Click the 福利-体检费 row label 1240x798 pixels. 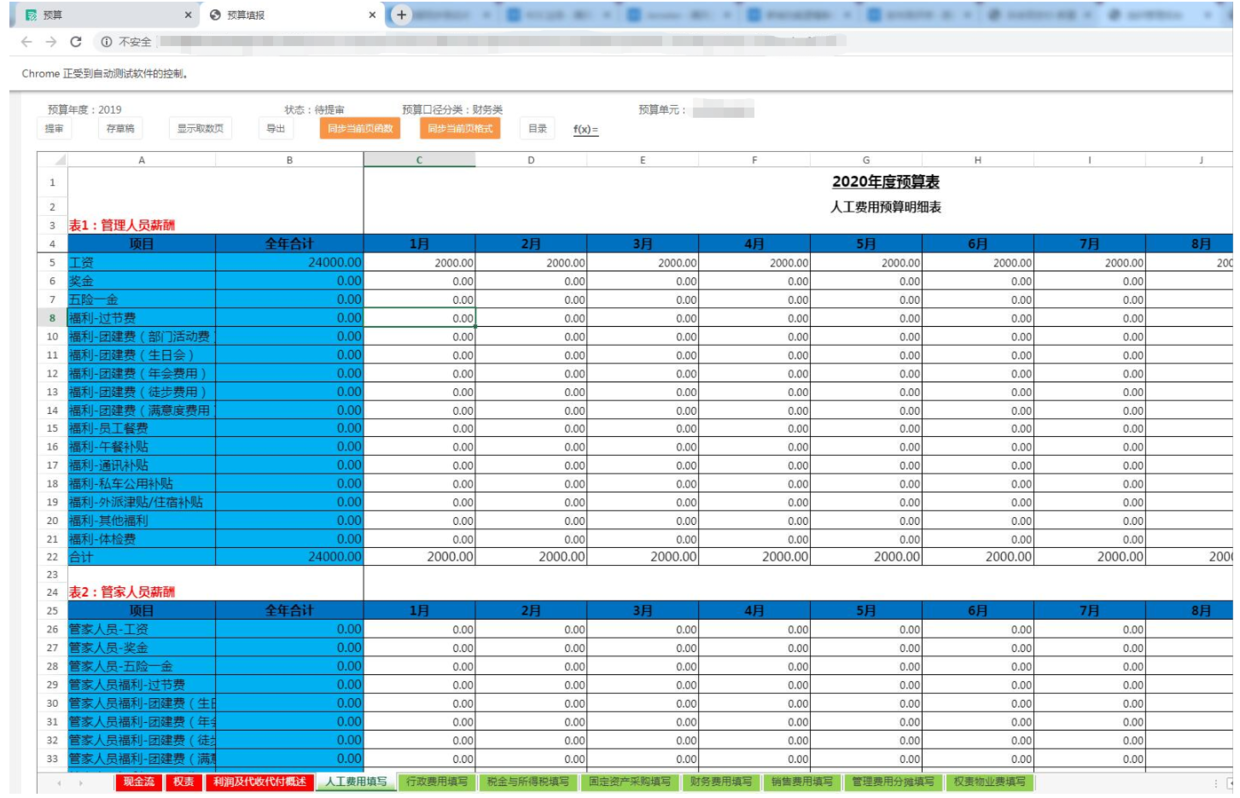142,539
